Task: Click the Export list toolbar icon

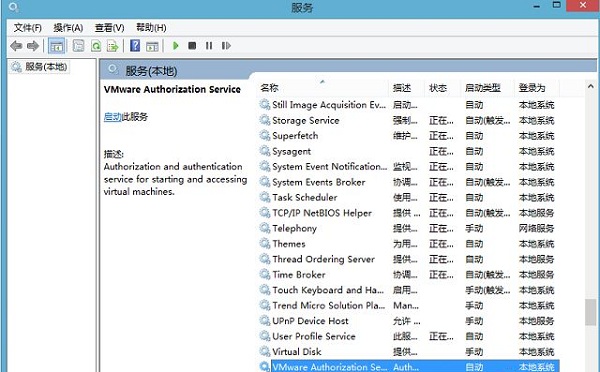Action: [112, 46]
